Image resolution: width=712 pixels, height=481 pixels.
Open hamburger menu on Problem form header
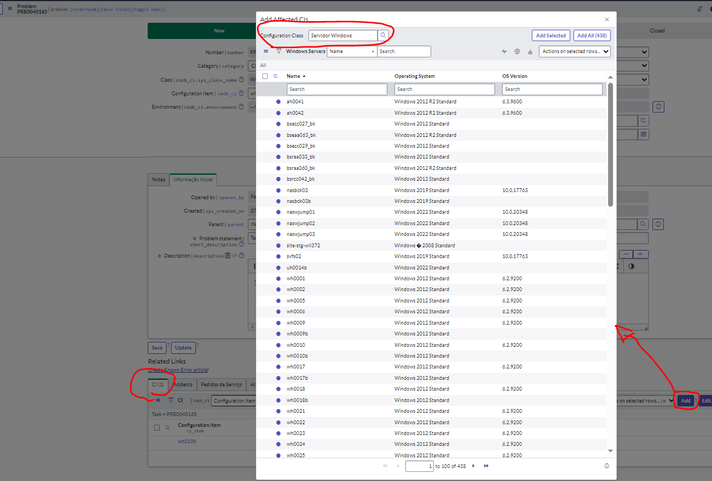pos(10,8)
